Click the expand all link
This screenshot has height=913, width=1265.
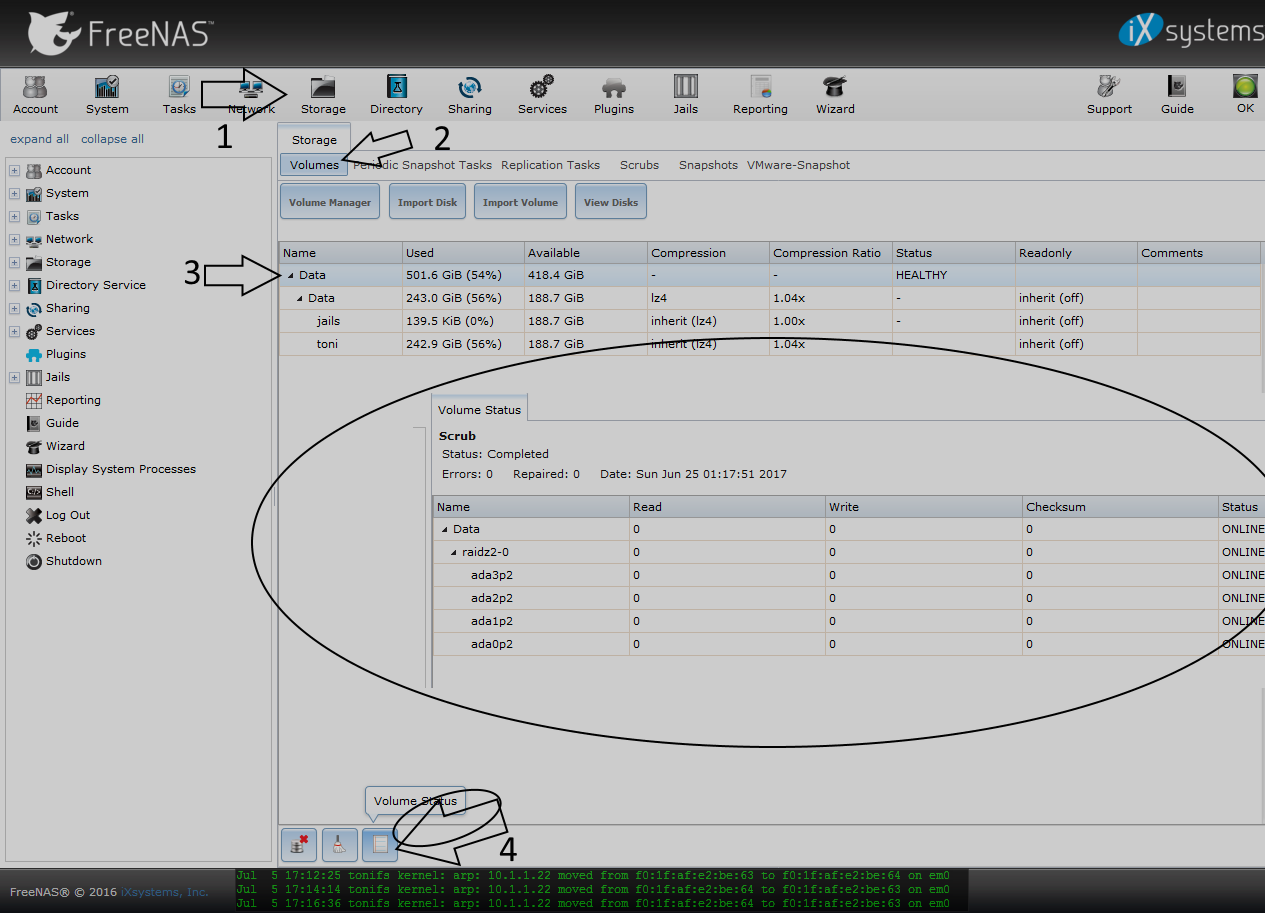(x=40, y=139)
